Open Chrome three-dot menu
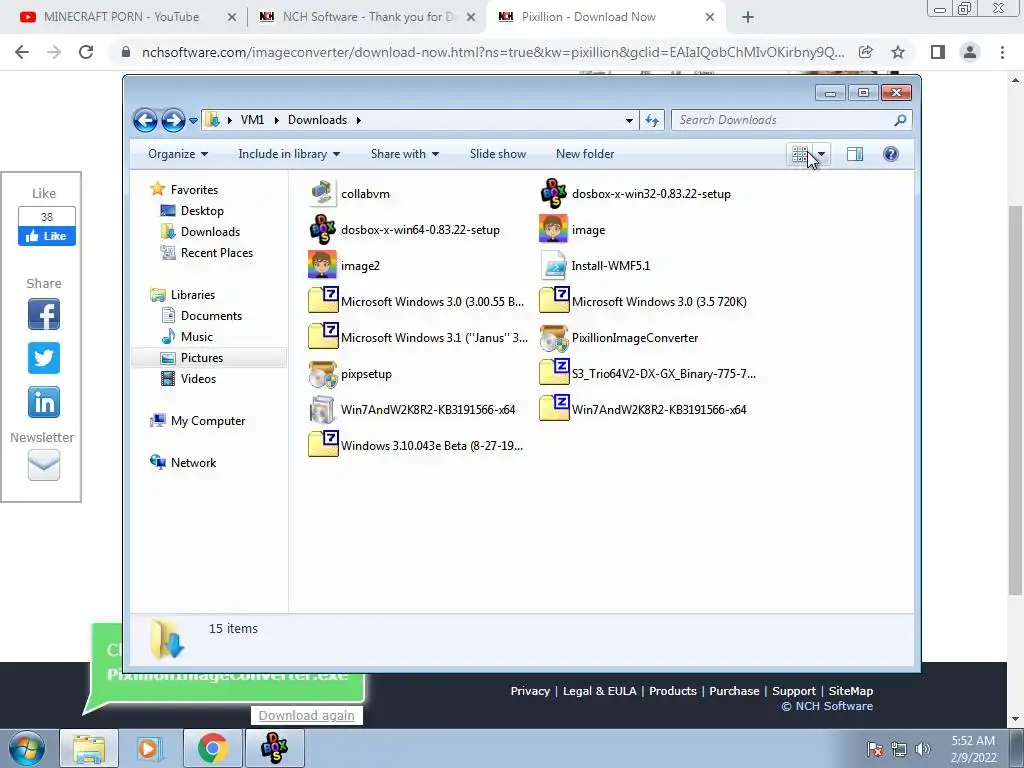Image resolution: width=1024 pixels, height=768 pixels. 1002,52
